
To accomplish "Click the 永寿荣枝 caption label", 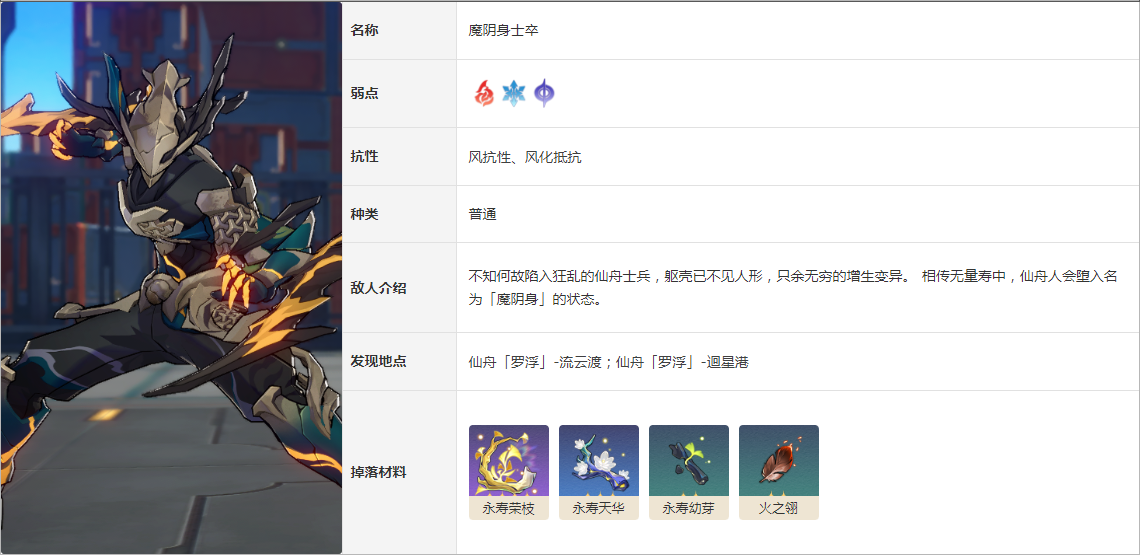I will pyautogui.click(x=509, y=508).
